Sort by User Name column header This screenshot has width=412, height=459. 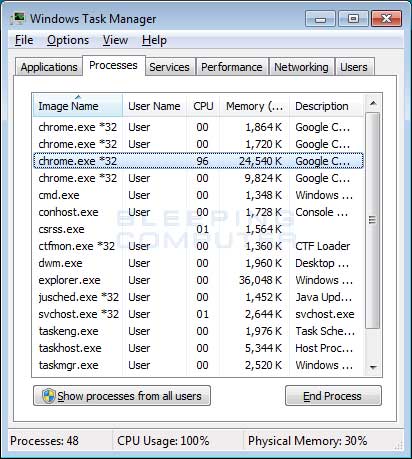point(155,106)
